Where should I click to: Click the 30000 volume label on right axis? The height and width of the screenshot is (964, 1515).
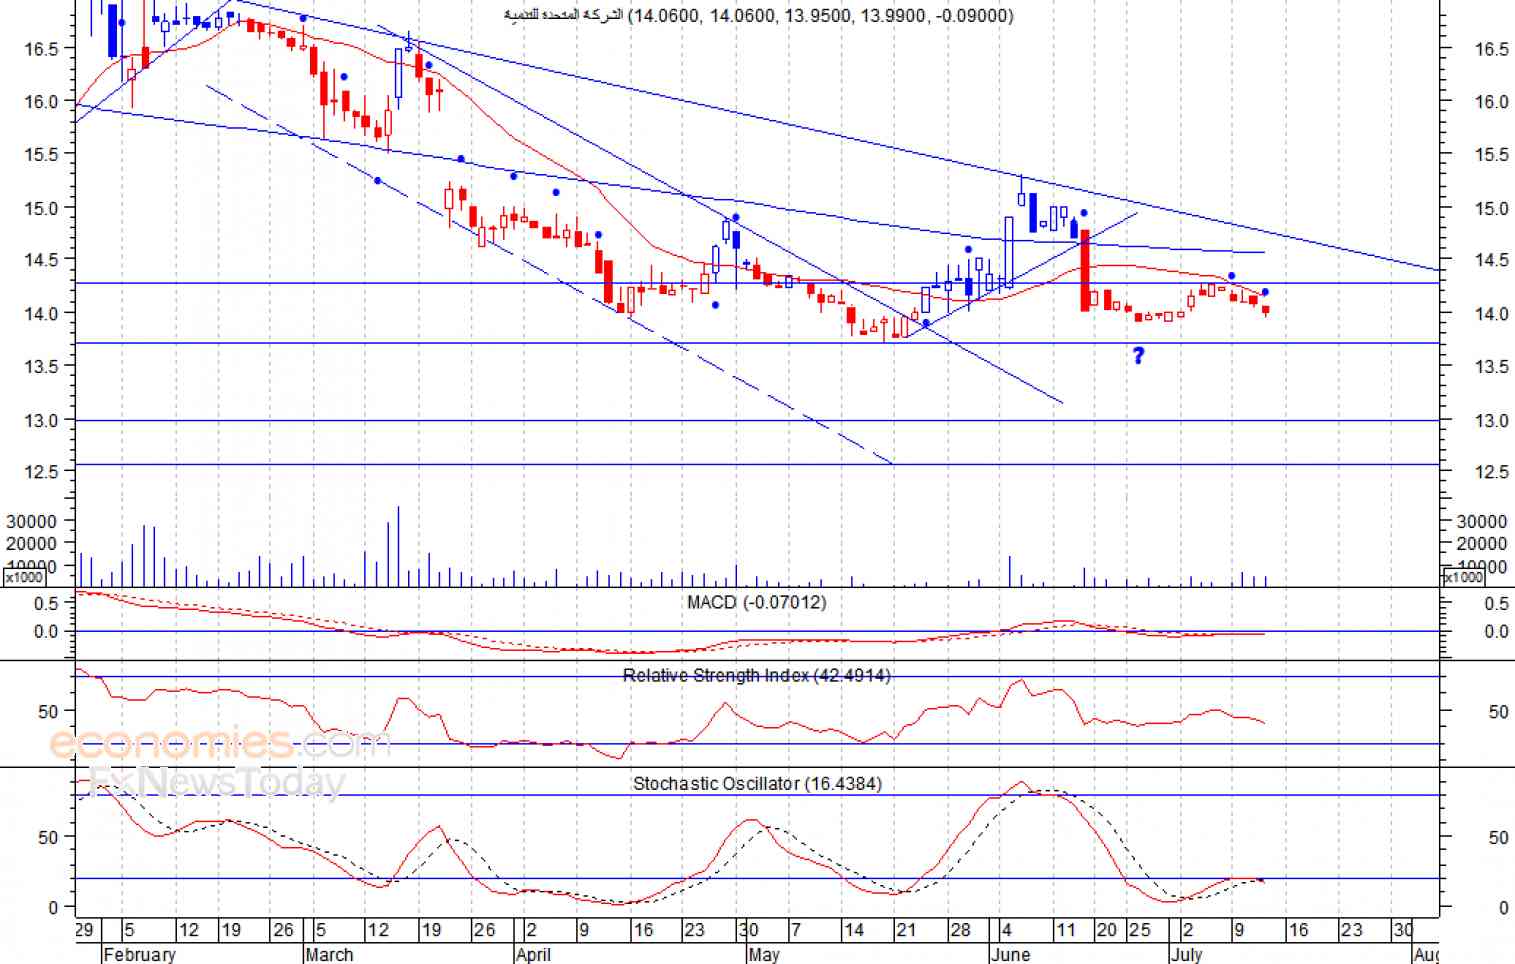coord(1481,521)
